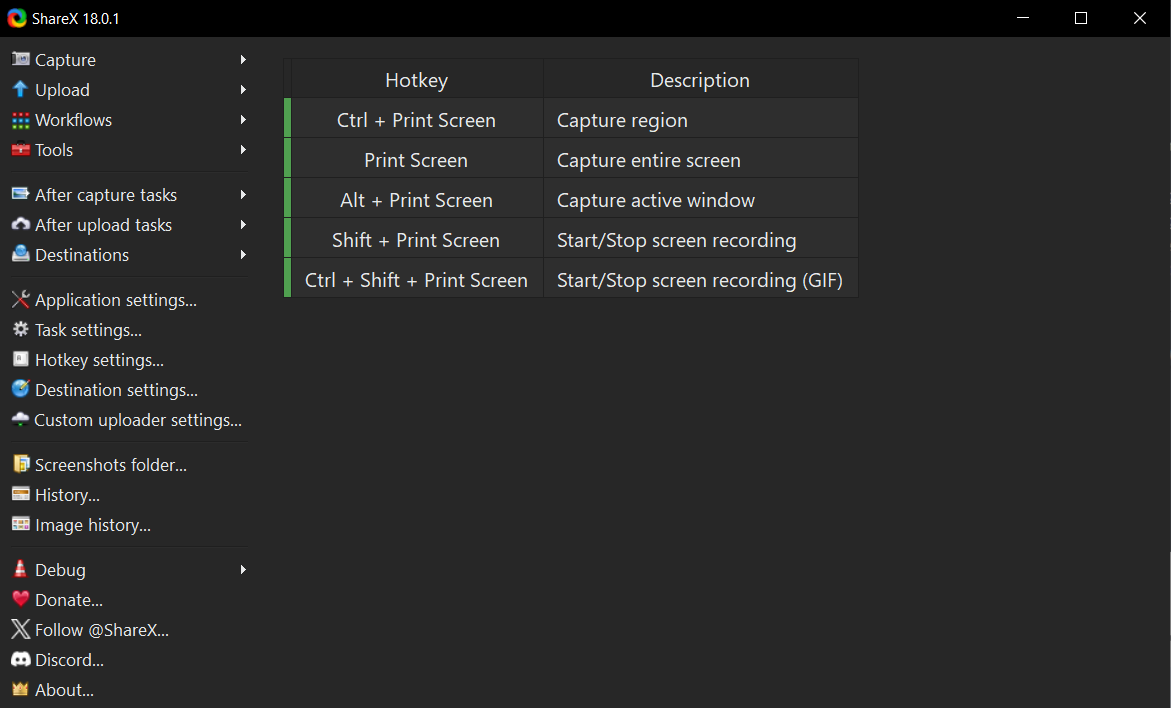This screenshot has width=1171, height=708.
Task: Click the After capture tasks icon
Action: [x=20, y=194]
